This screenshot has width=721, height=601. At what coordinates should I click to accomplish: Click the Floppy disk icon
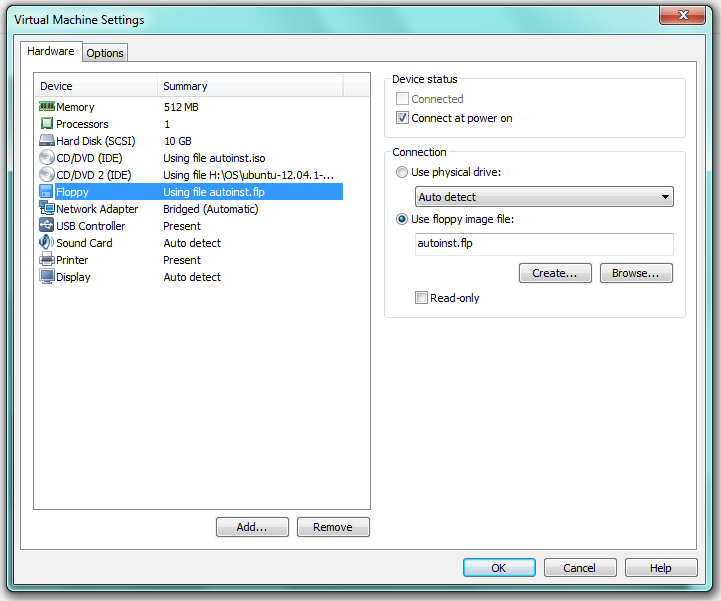(46, 192)
